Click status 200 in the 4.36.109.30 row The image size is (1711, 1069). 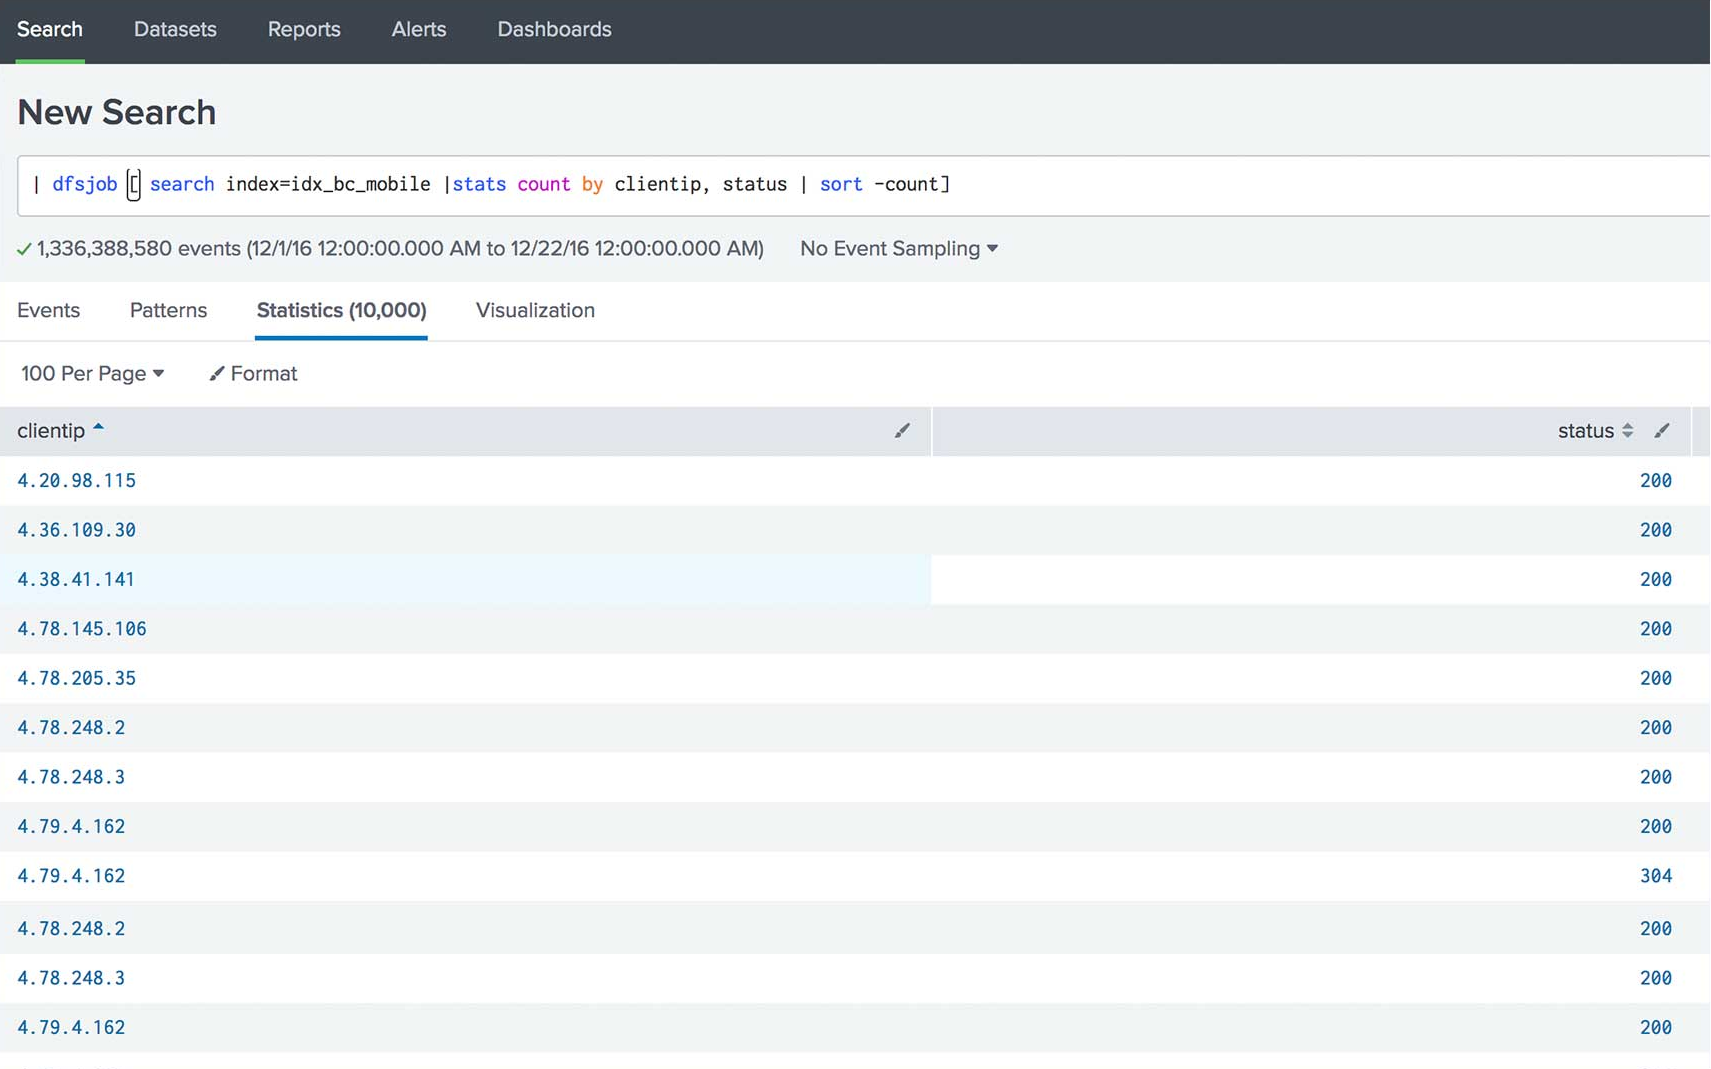coord(1656,530)
